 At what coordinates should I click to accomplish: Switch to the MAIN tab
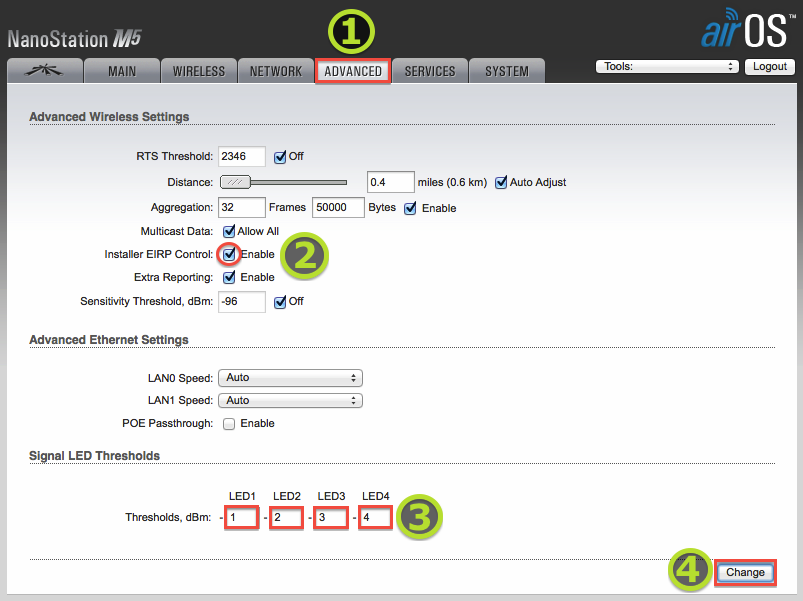pos(121,71)
